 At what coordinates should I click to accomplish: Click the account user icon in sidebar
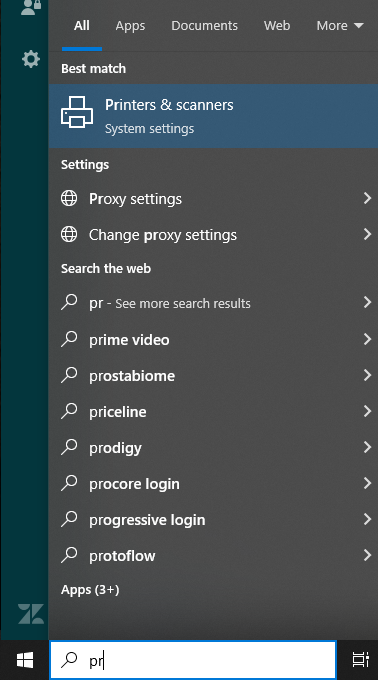coord(30,7)
